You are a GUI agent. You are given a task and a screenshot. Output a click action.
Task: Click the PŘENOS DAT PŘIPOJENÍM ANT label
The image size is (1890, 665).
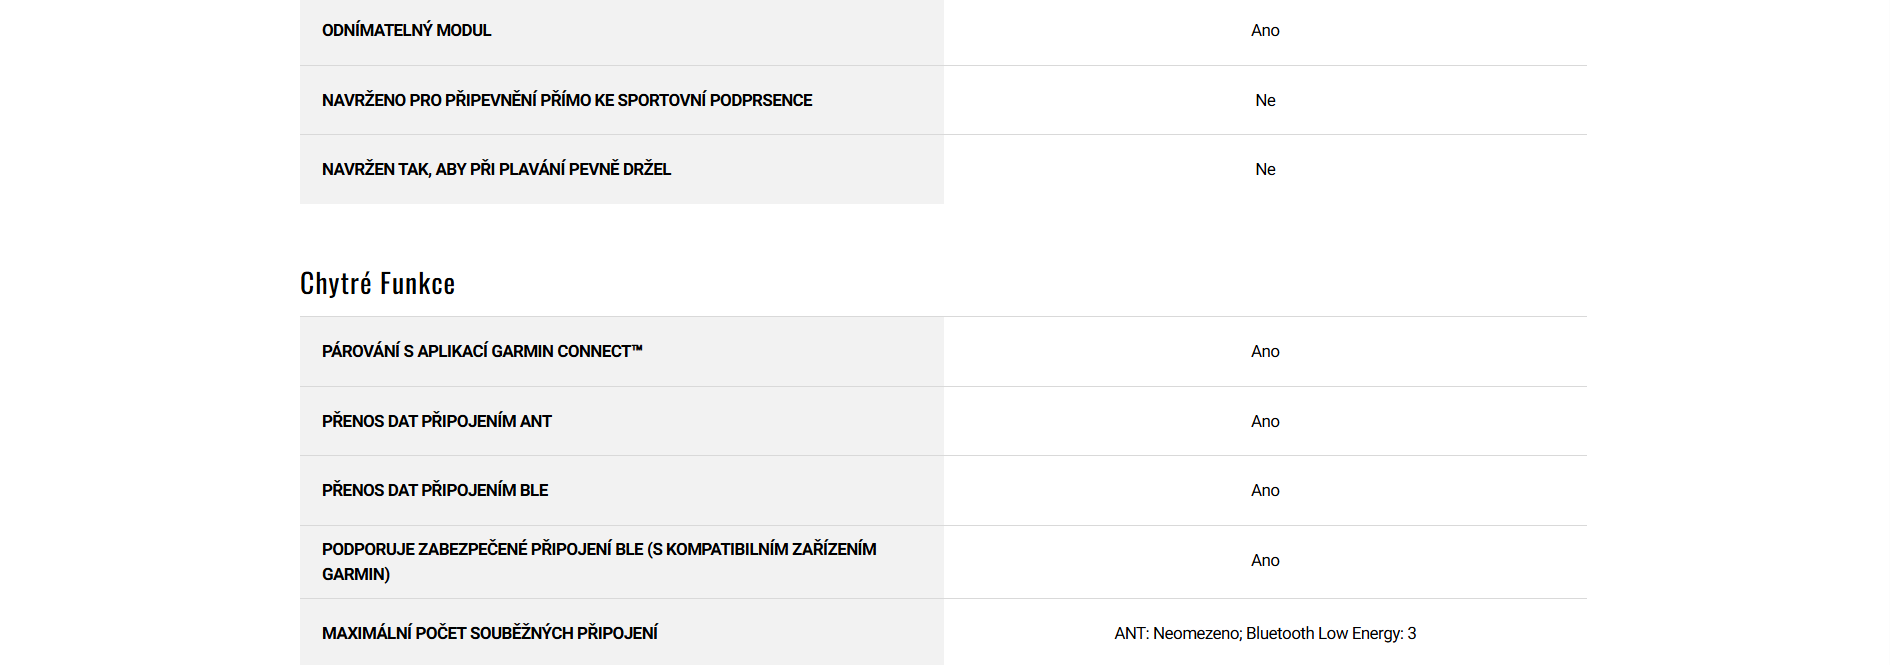click(436, 421)
